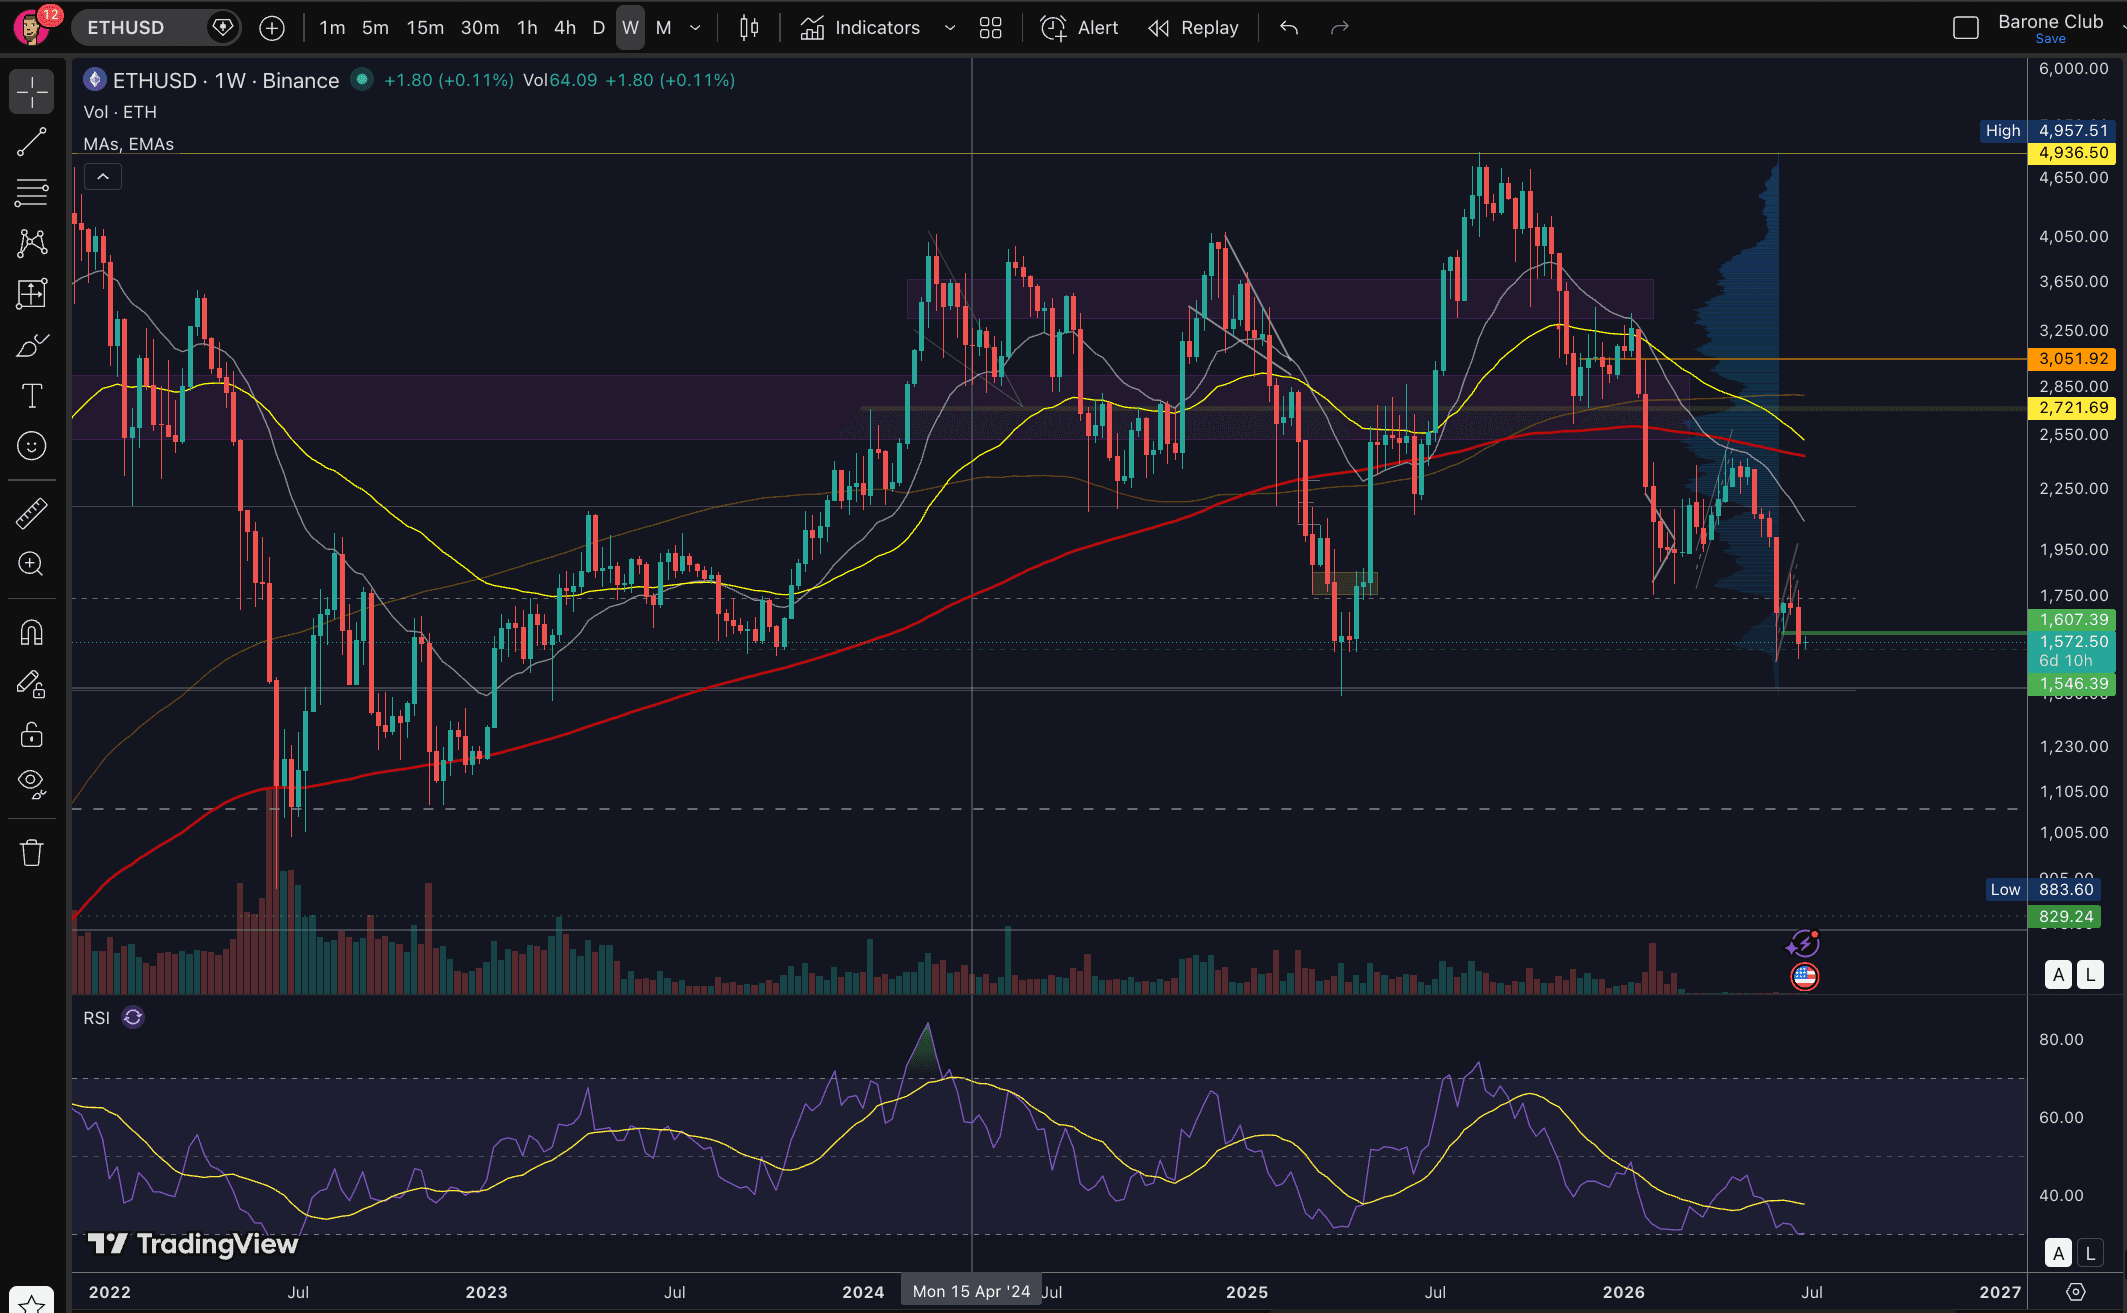
Task: Click the green 1,607.39 price label
Action: 2071,620
